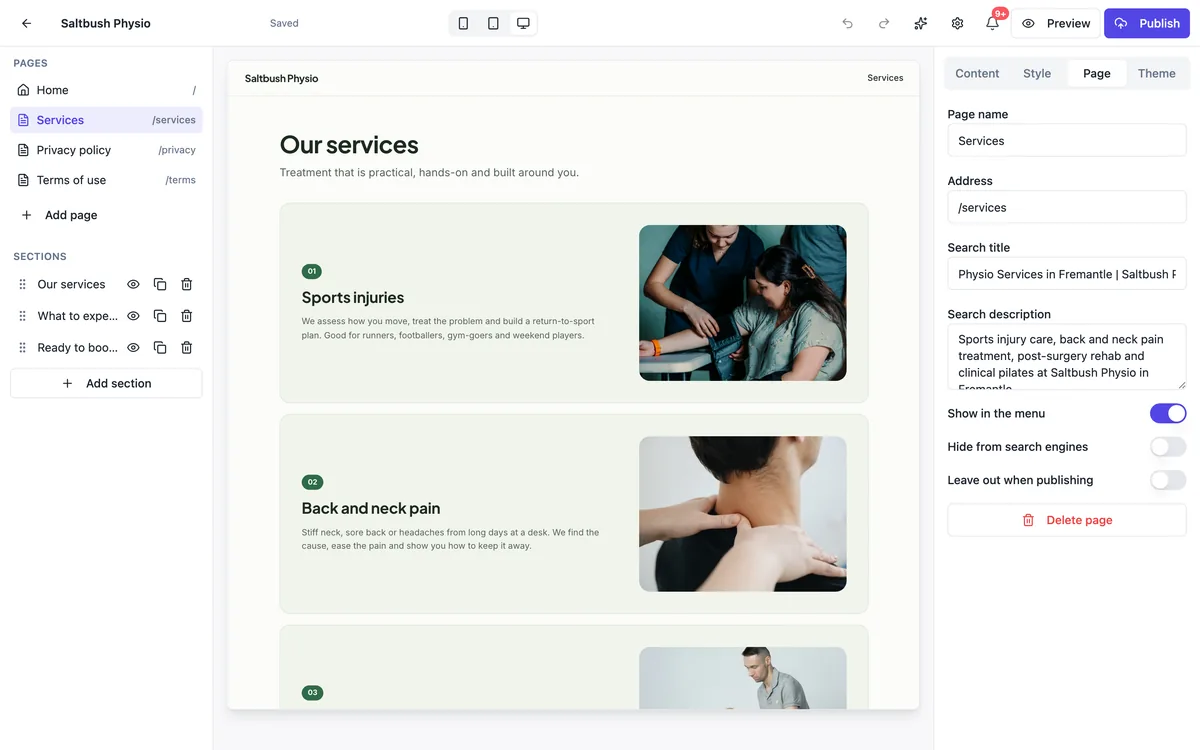Undo the last change

(x=848, y=23)
